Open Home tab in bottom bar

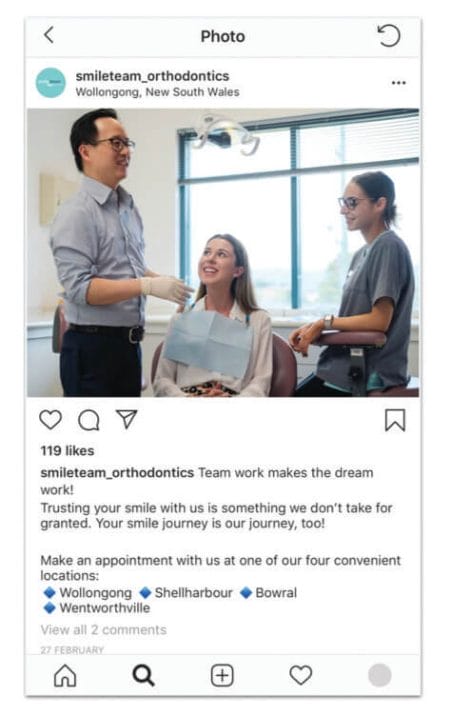coord(65,675)
